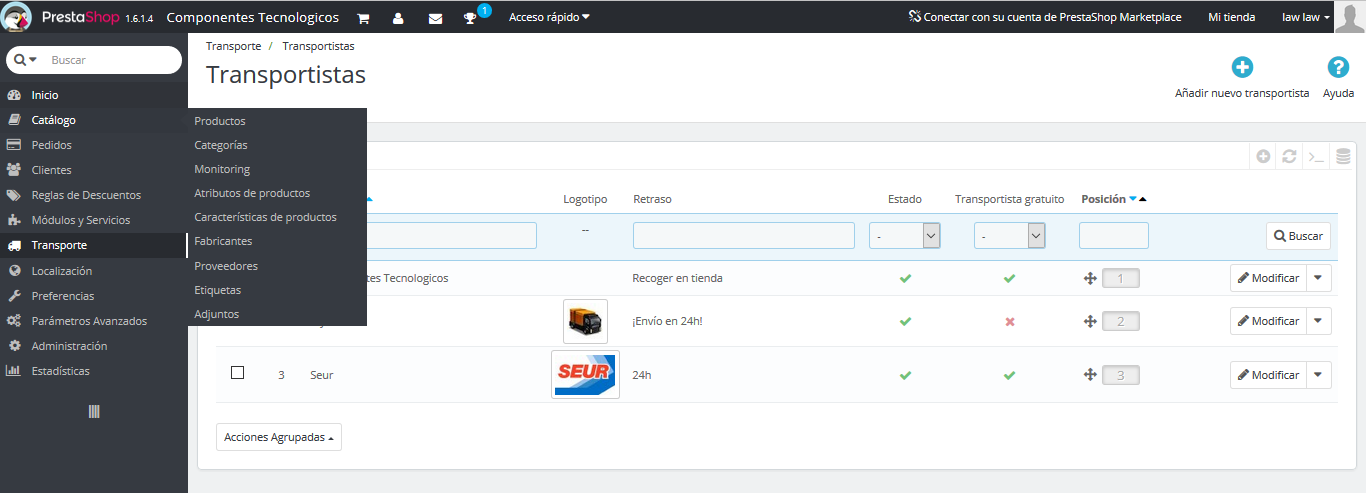This screenshot has height=493, width=1366.
Task: Toggle free shipping status for second carrier
Action: click(1009, 321)
